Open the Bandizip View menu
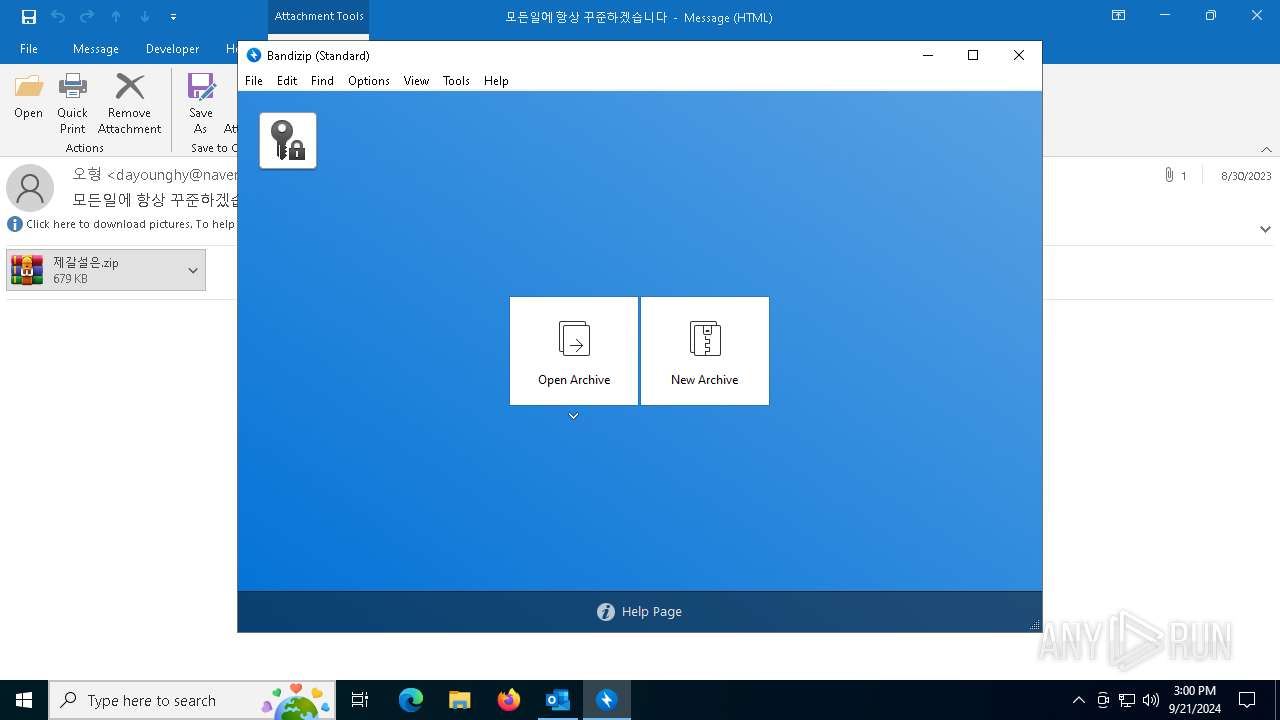The height and width of the screenshot is (720, 1280). (x=416, y=81)
